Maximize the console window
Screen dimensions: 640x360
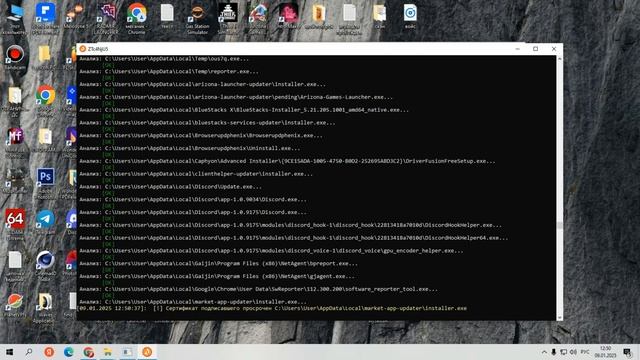[536, 49]
